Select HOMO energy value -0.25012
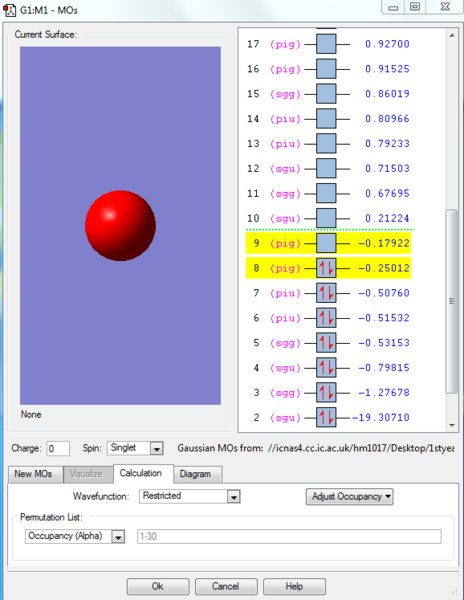The height and width of the screenshot is (600, 464). [384, 268]
